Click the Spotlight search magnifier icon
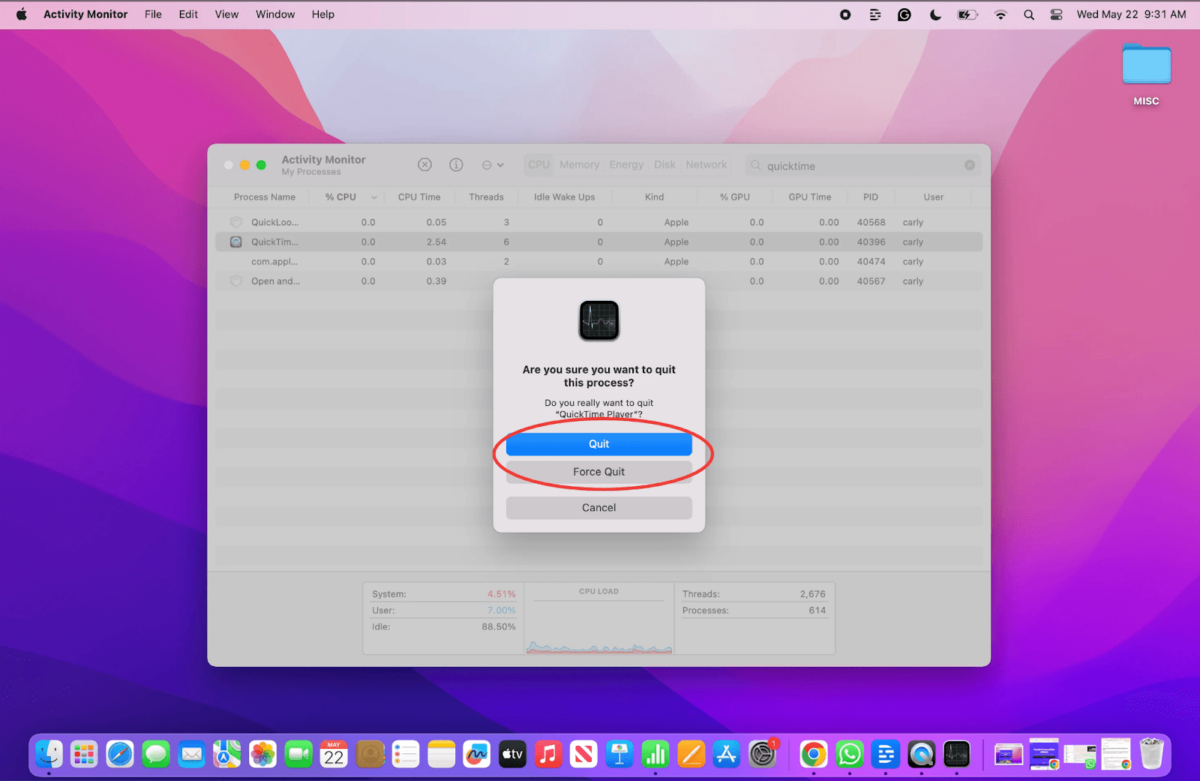The width and height of the screenshot is (1200, 781). [1029, 15]
